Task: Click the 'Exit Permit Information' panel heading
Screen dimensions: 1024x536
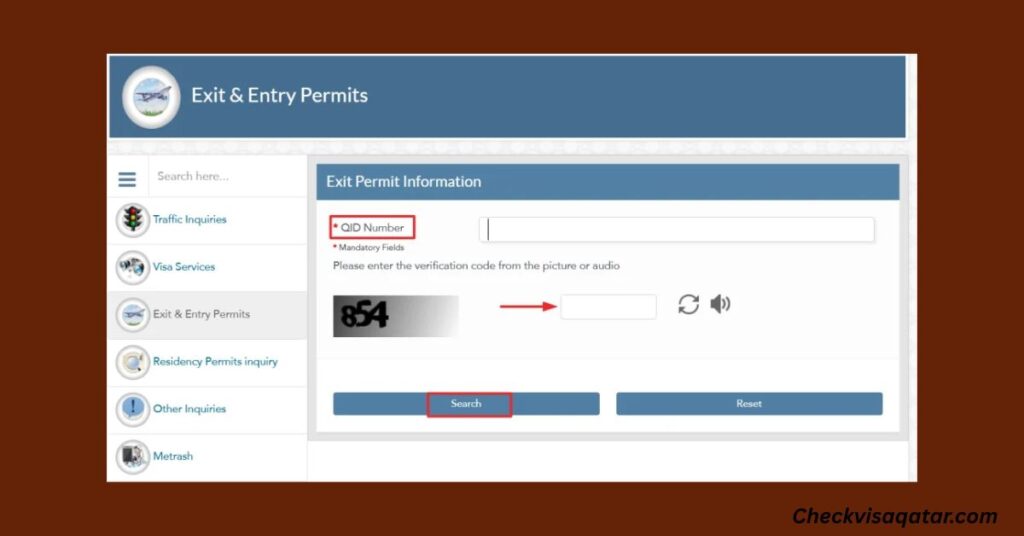Action: point(404,181)
